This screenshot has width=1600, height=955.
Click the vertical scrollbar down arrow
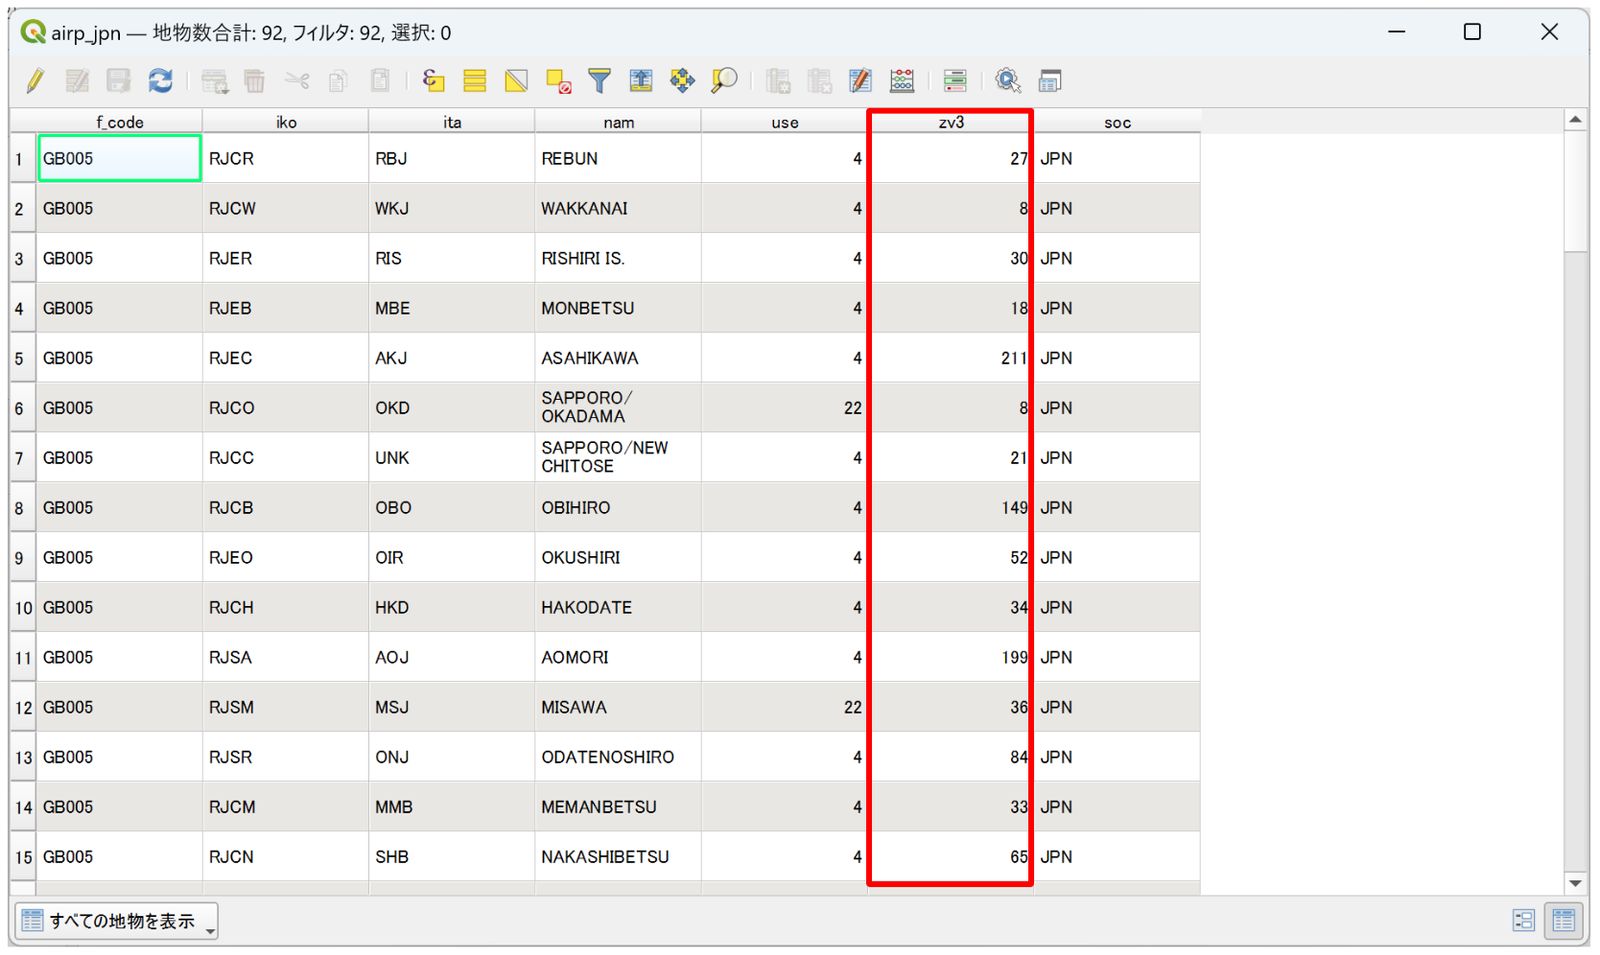1576,884
